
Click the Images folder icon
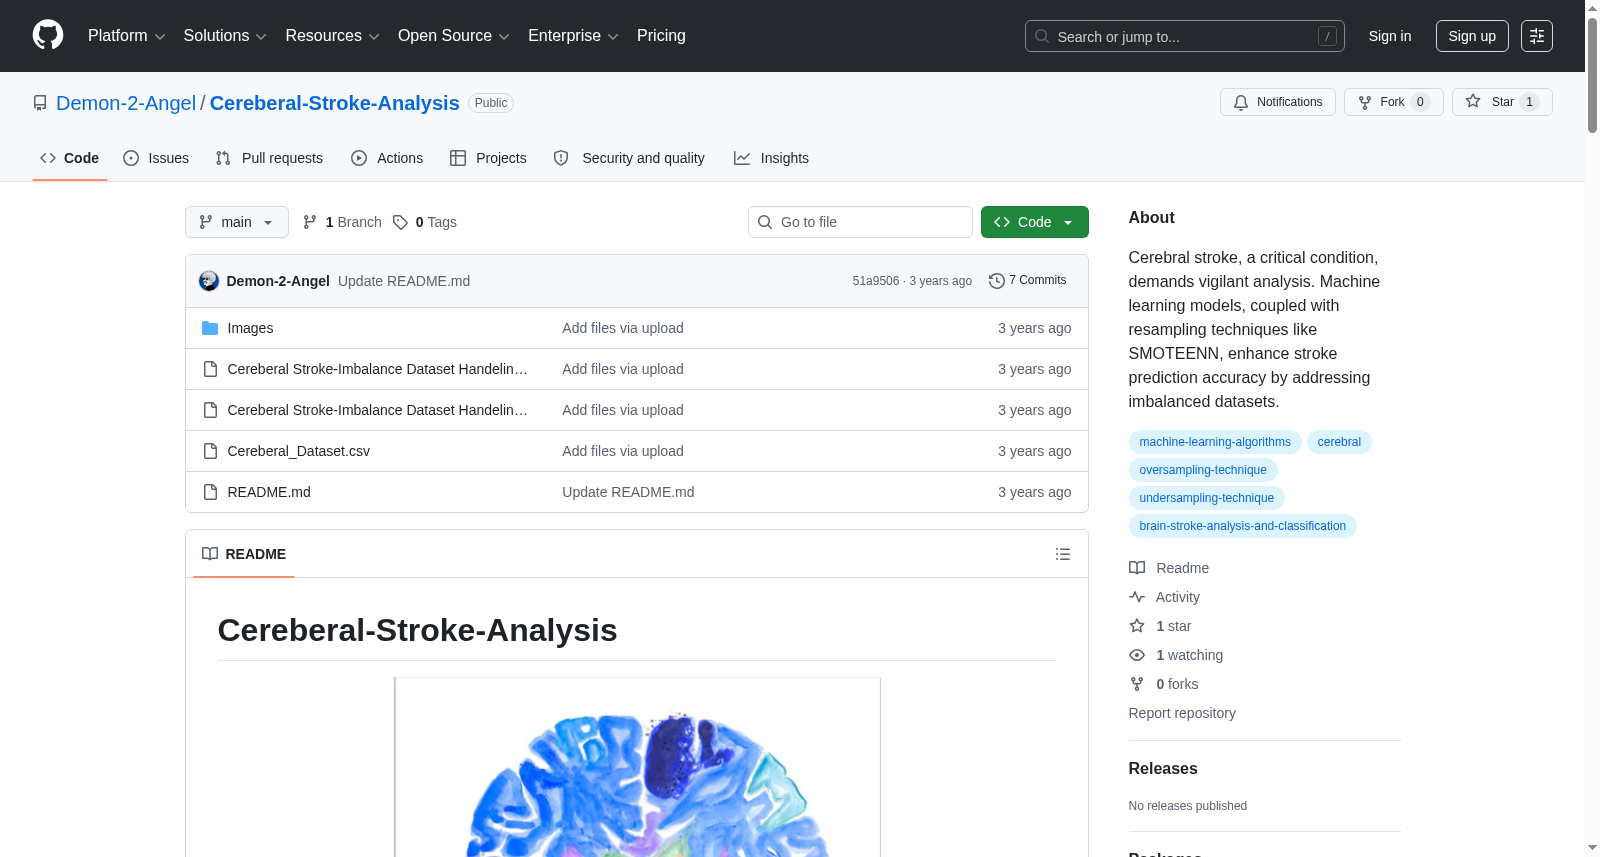pyautogui.click(x=210, y=328)
